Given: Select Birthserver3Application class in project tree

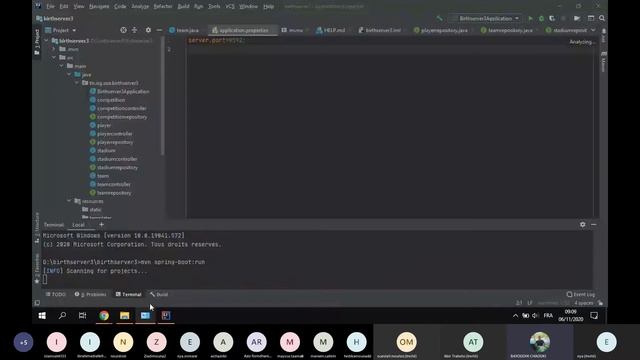Looking at the screenshot, I should click(x=119, y=91).
